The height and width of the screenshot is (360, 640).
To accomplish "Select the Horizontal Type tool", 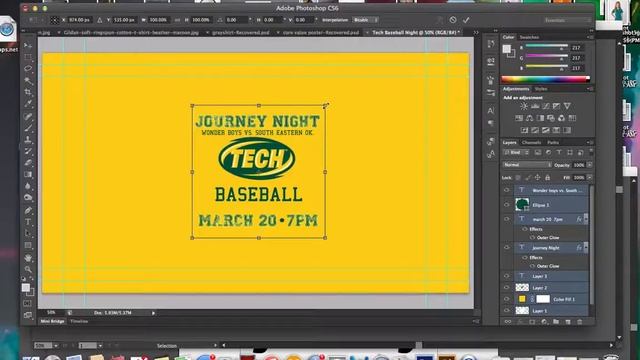I will [x=28, y=222].
